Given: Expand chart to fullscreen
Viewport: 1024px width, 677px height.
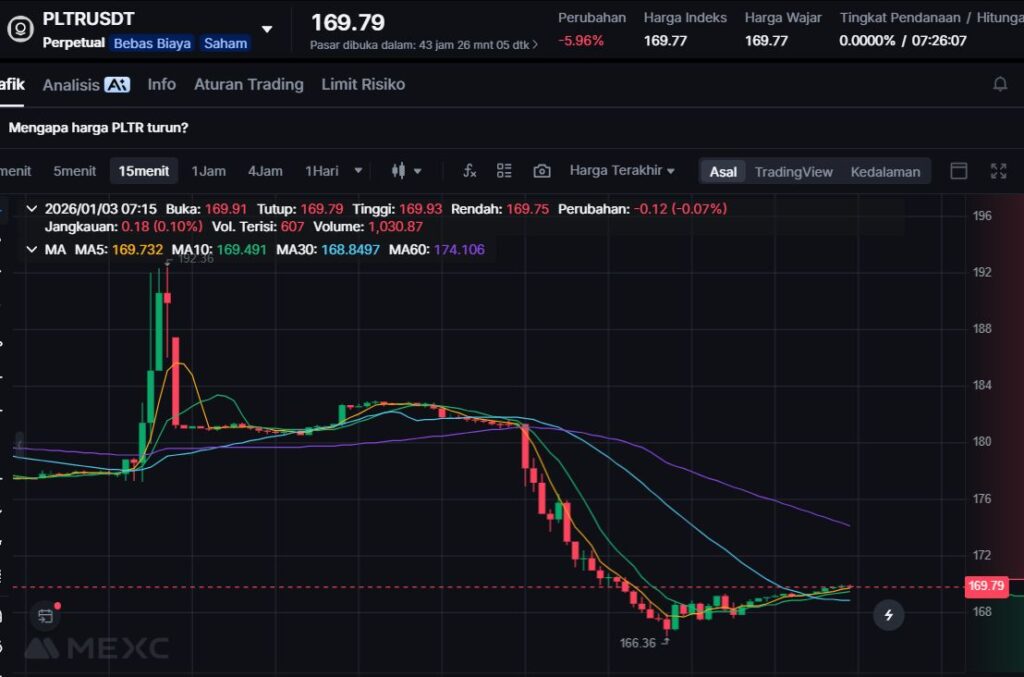Looking at the screenshot, I should pos(998,171).
